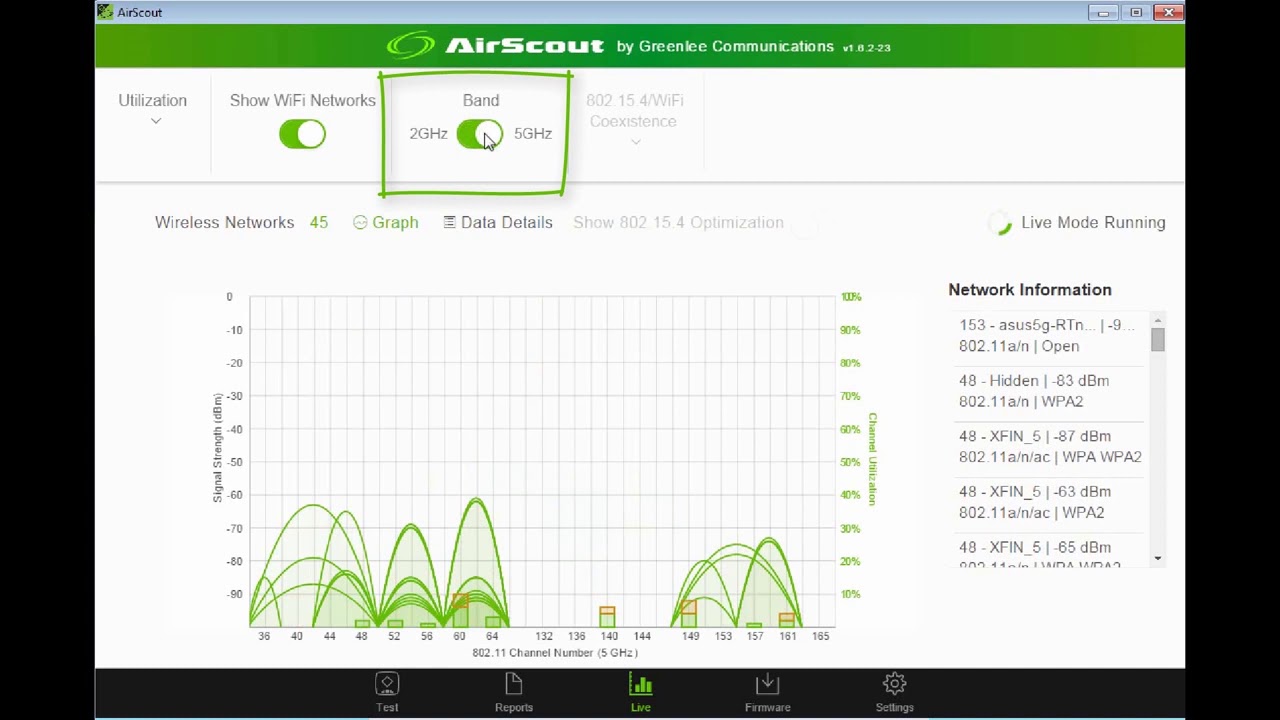Image resolution: width=1280 pixels, height=720 pixels.
Task: Select network 153 - asus5g-RTn entry
Action: coord(1050,335)
